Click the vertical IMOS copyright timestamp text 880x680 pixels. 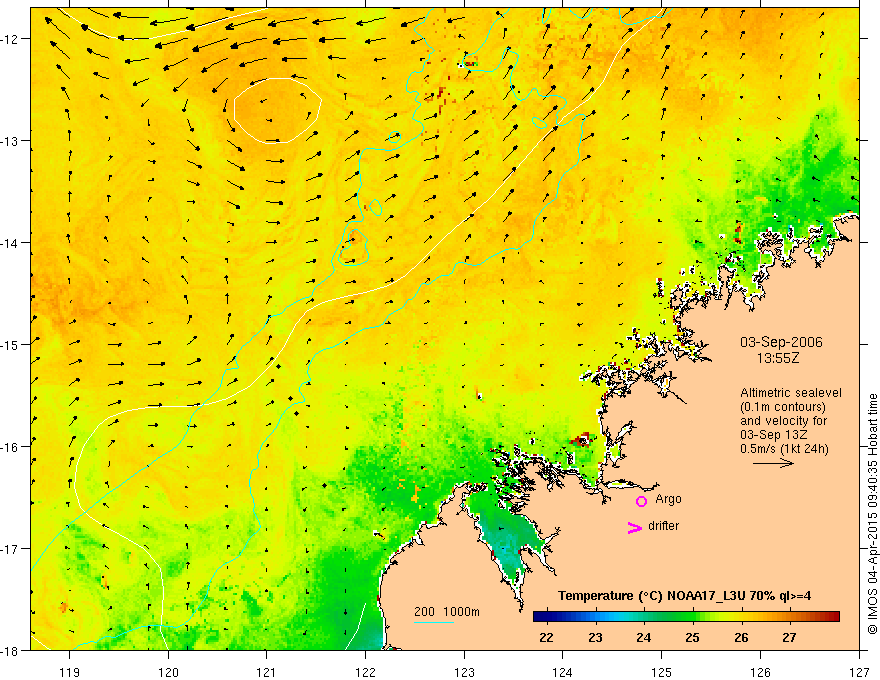pos(872,514)
